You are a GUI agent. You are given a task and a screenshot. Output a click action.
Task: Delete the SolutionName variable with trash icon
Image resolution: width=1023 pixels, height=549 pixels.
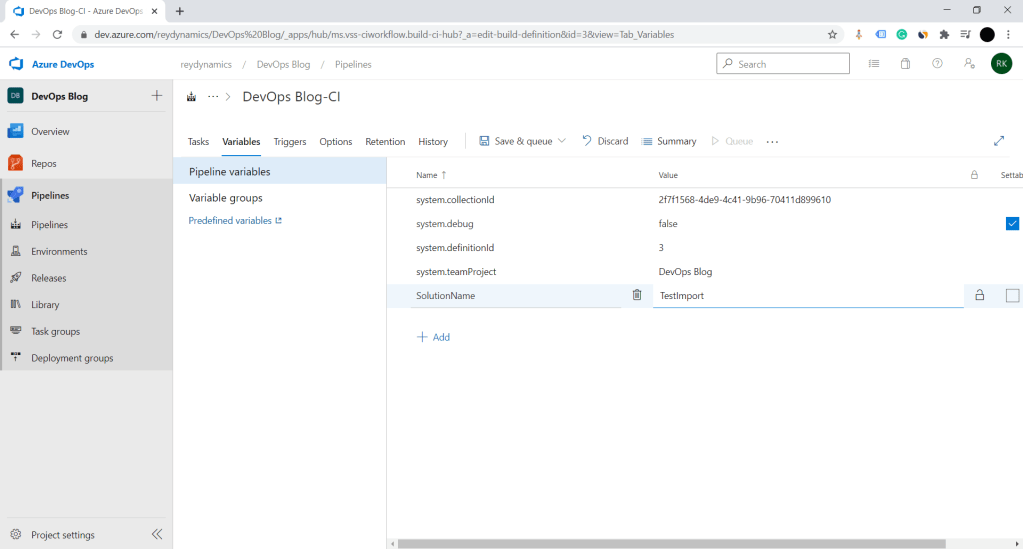click(637, 295)
